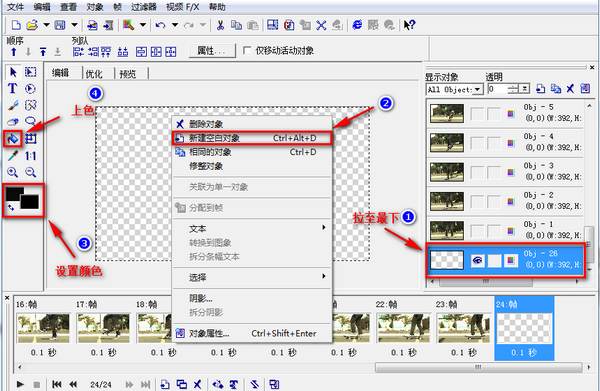This screenshot has width=600, height=391.
Task: Step back to previous frame
Action: coord(73,384)
